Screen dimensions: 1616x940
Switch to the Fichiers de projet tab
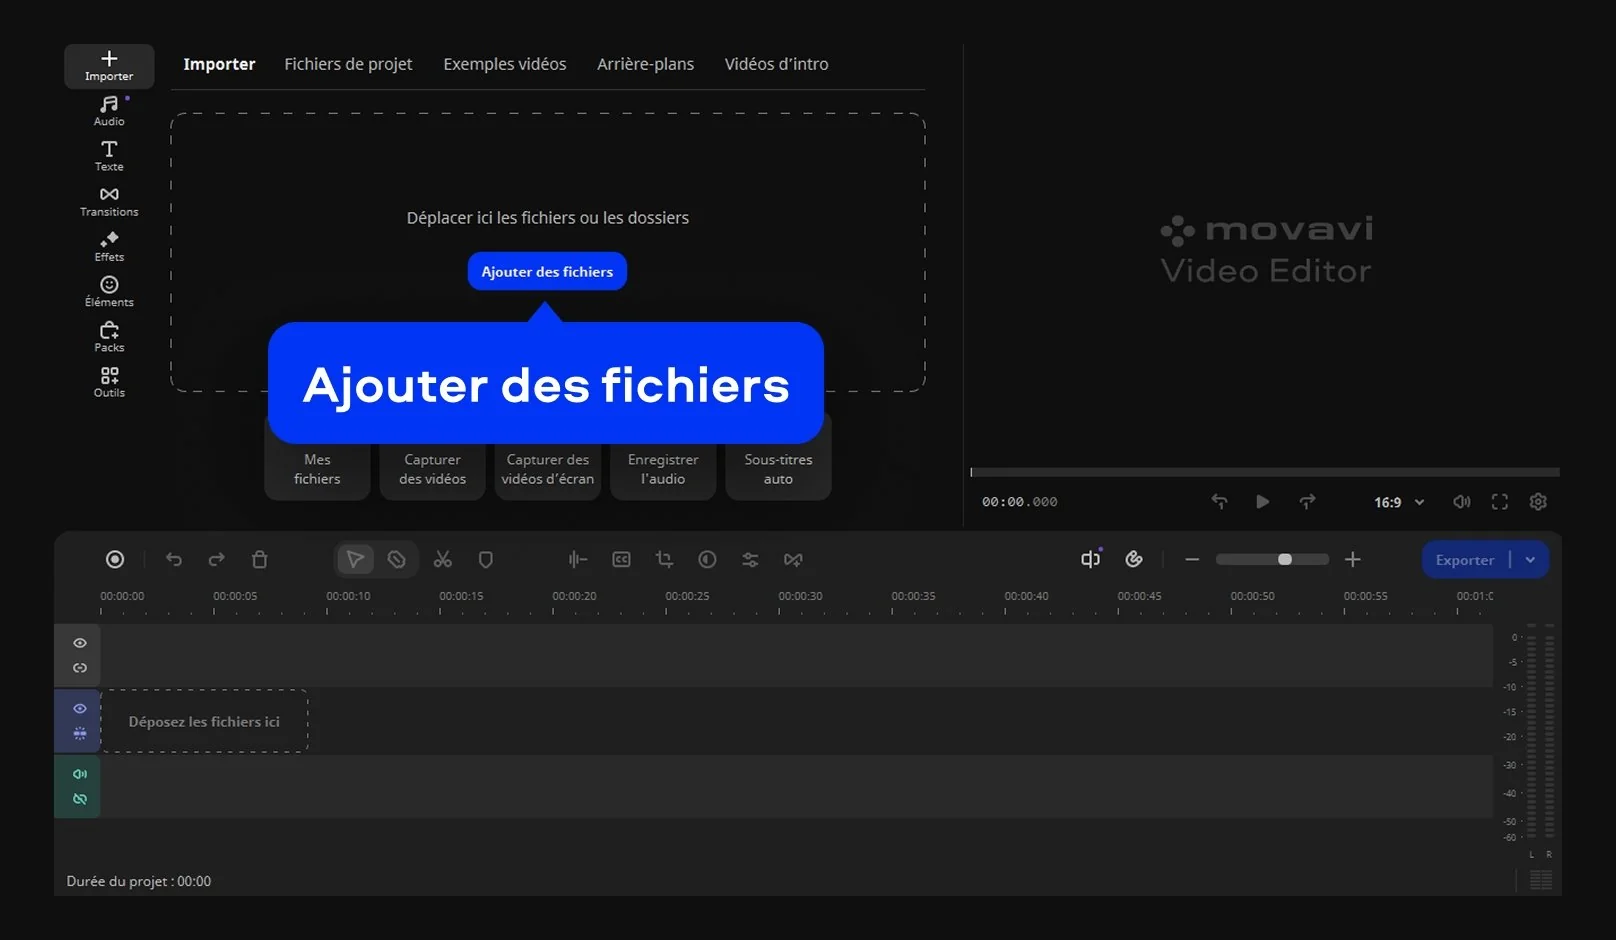tap(348, 64)
